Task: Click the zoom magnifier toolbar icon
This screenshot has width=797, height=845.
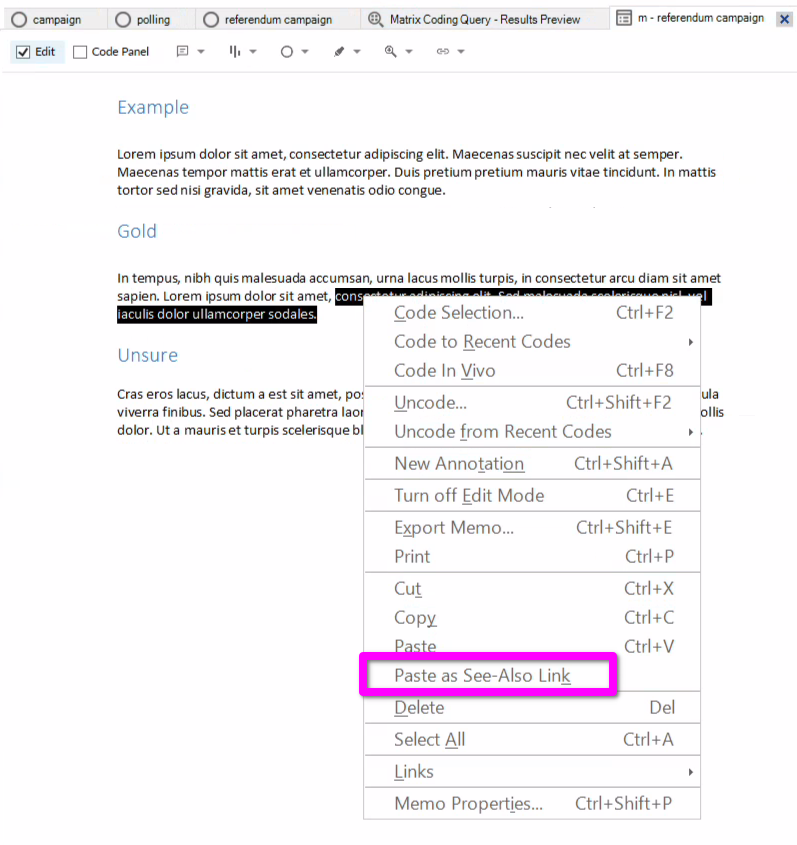Action: (x=391, y=52)
